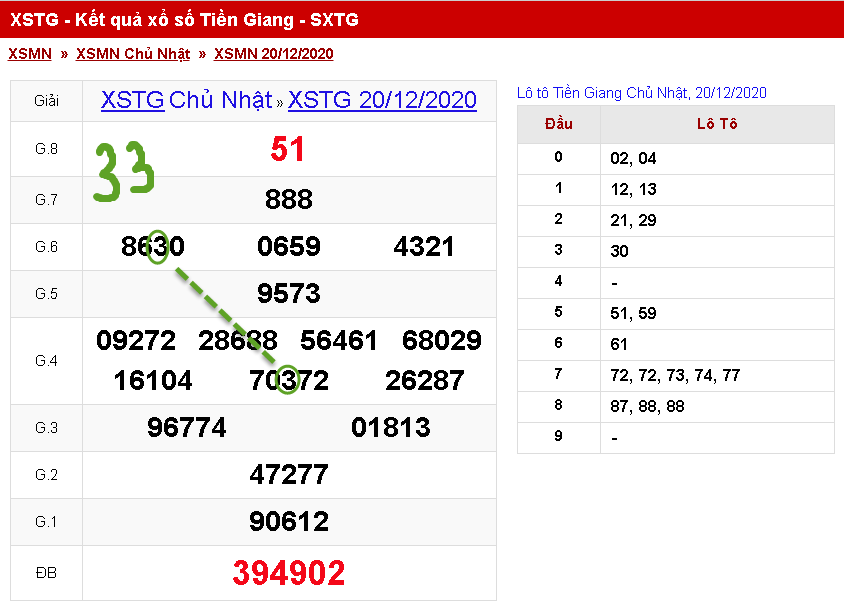Click the Lô tô Tiền Giang Chủ Nhật title
This screenshot has height=616, width=844.
pyautogui.click(x=642, y=93)
